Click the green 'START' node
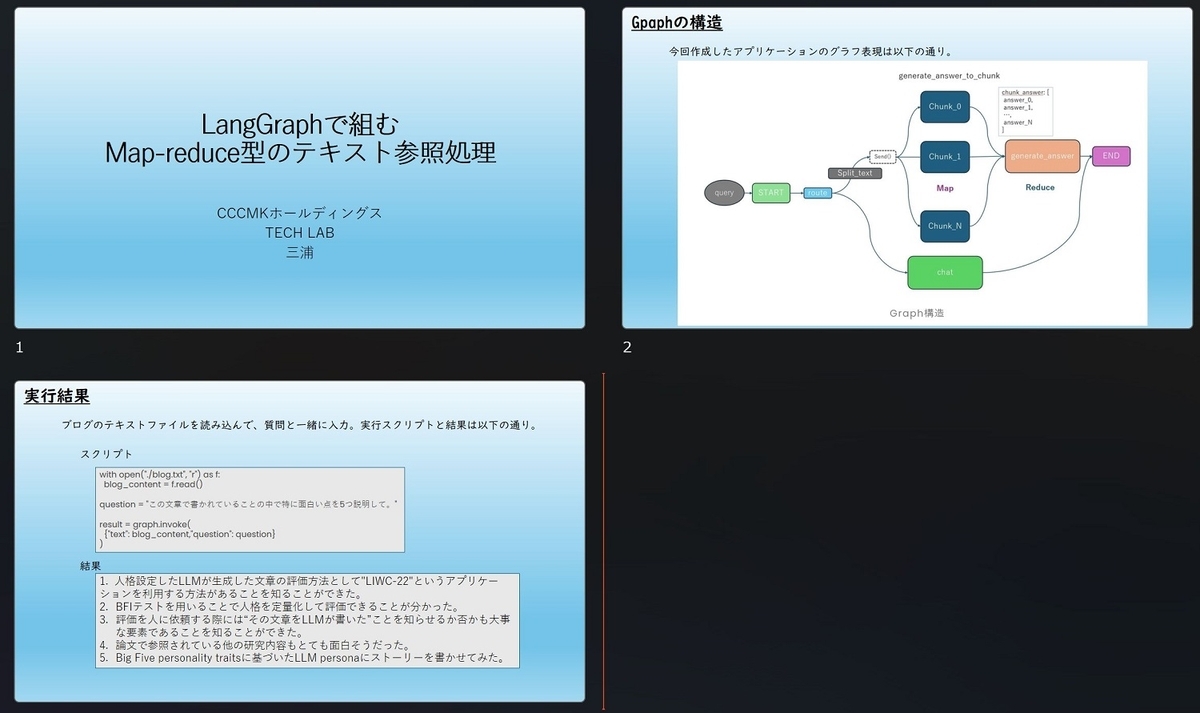Screen dimensions: 1200x713 coord(771,192)
